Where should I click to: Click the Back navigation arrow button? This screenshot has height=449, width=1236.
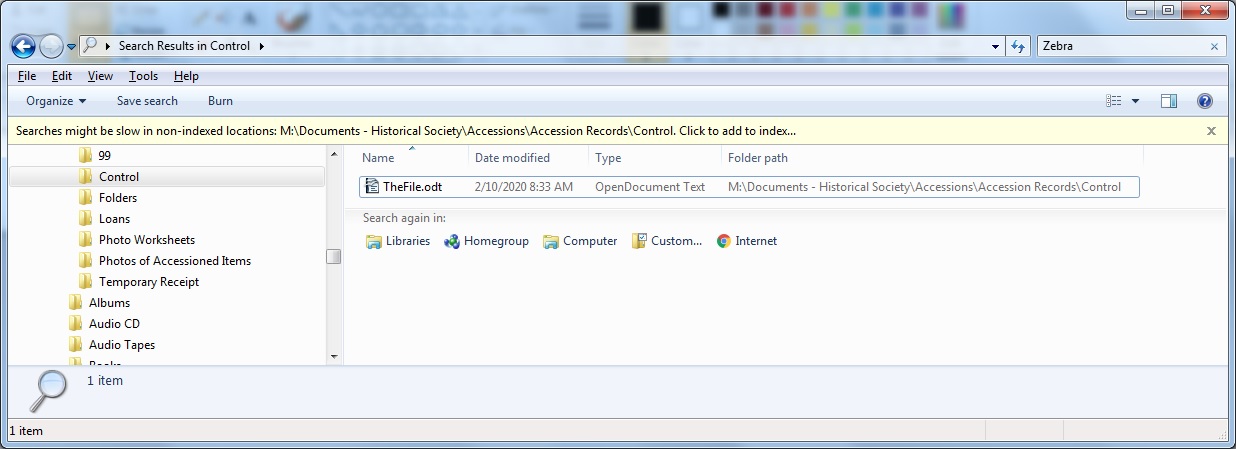click(23, 46)
